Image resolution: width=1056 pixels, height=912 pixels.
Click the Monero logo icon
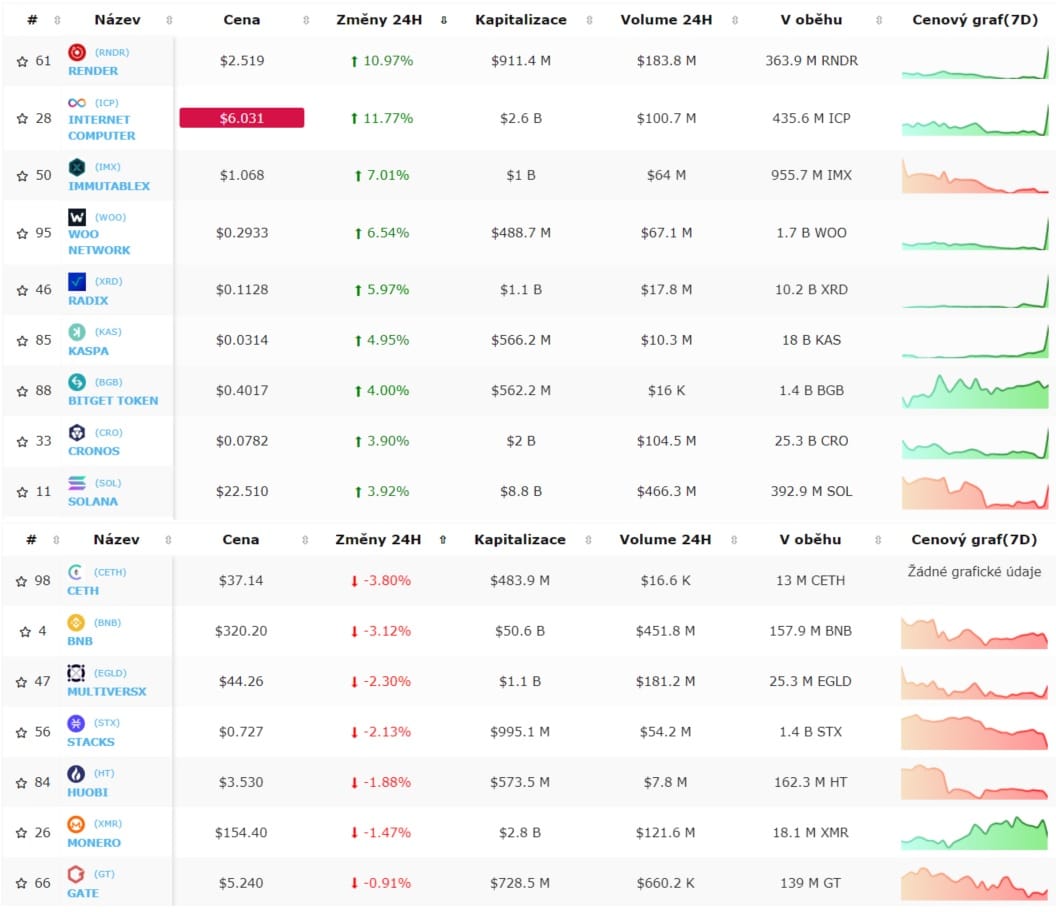[75, 824]
